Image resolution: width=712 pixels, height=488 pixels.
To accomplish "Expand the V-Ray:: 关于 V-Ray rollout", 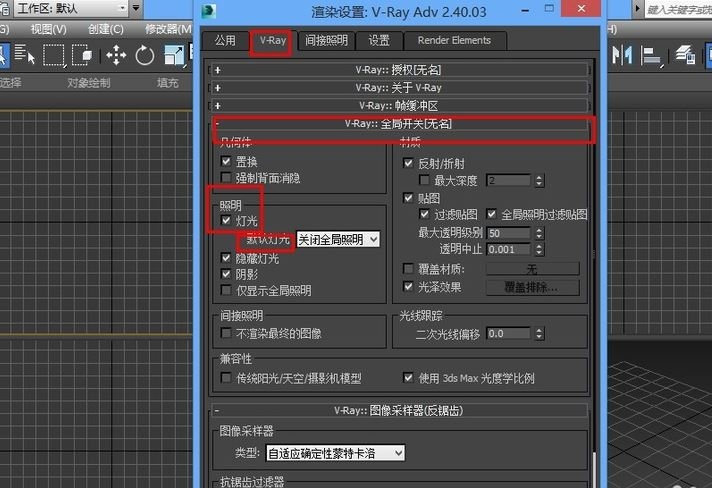I will point(399,88).
